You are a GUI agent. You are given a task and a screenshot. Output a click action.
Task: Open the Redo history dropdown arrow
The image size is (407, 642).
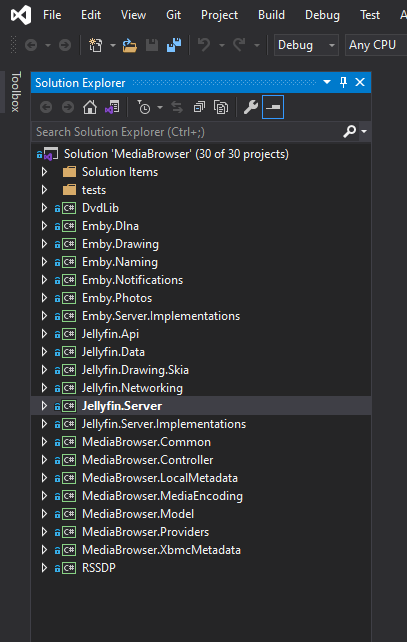coord(257,45)
